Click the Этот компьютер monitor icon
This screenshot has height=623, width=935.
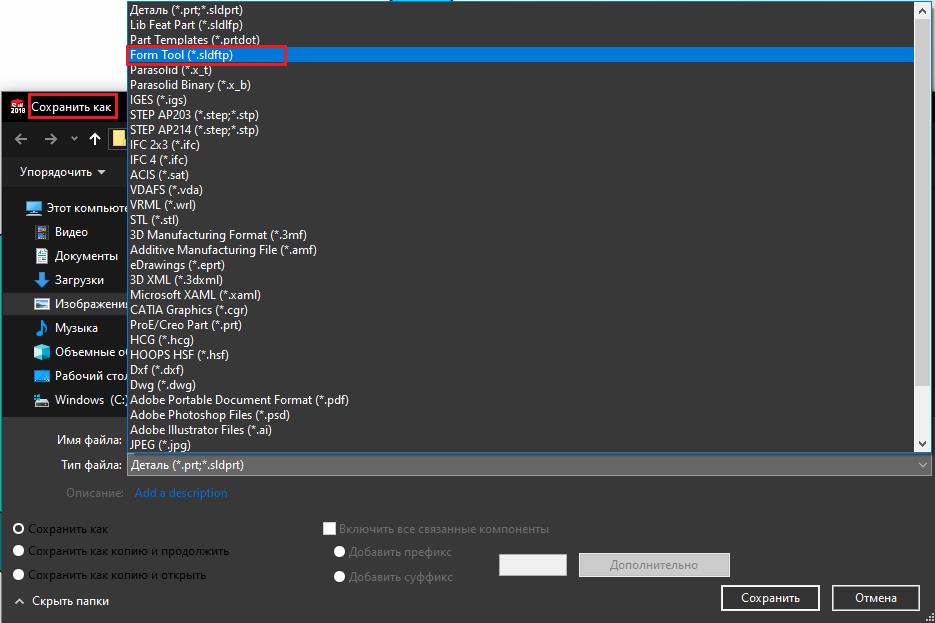[x=34, y=208]
